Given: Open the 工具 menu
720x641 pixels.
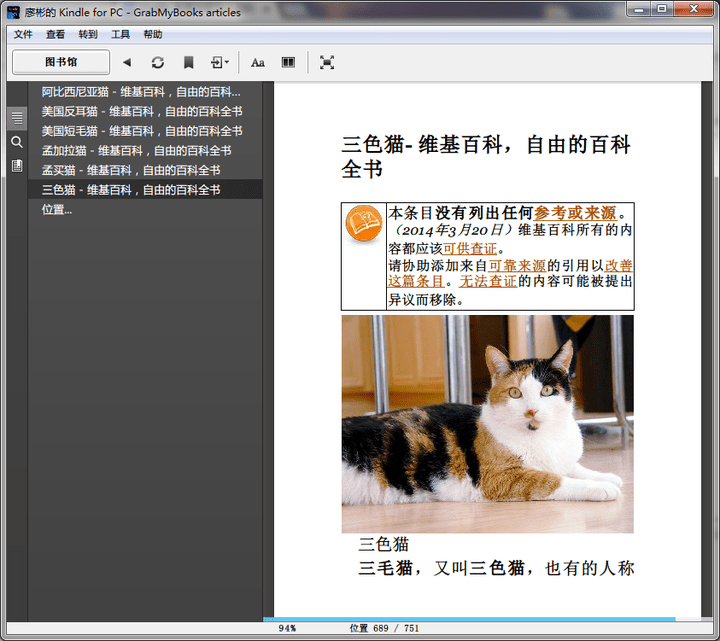Looking at the screenshot, I should [120, 34].
